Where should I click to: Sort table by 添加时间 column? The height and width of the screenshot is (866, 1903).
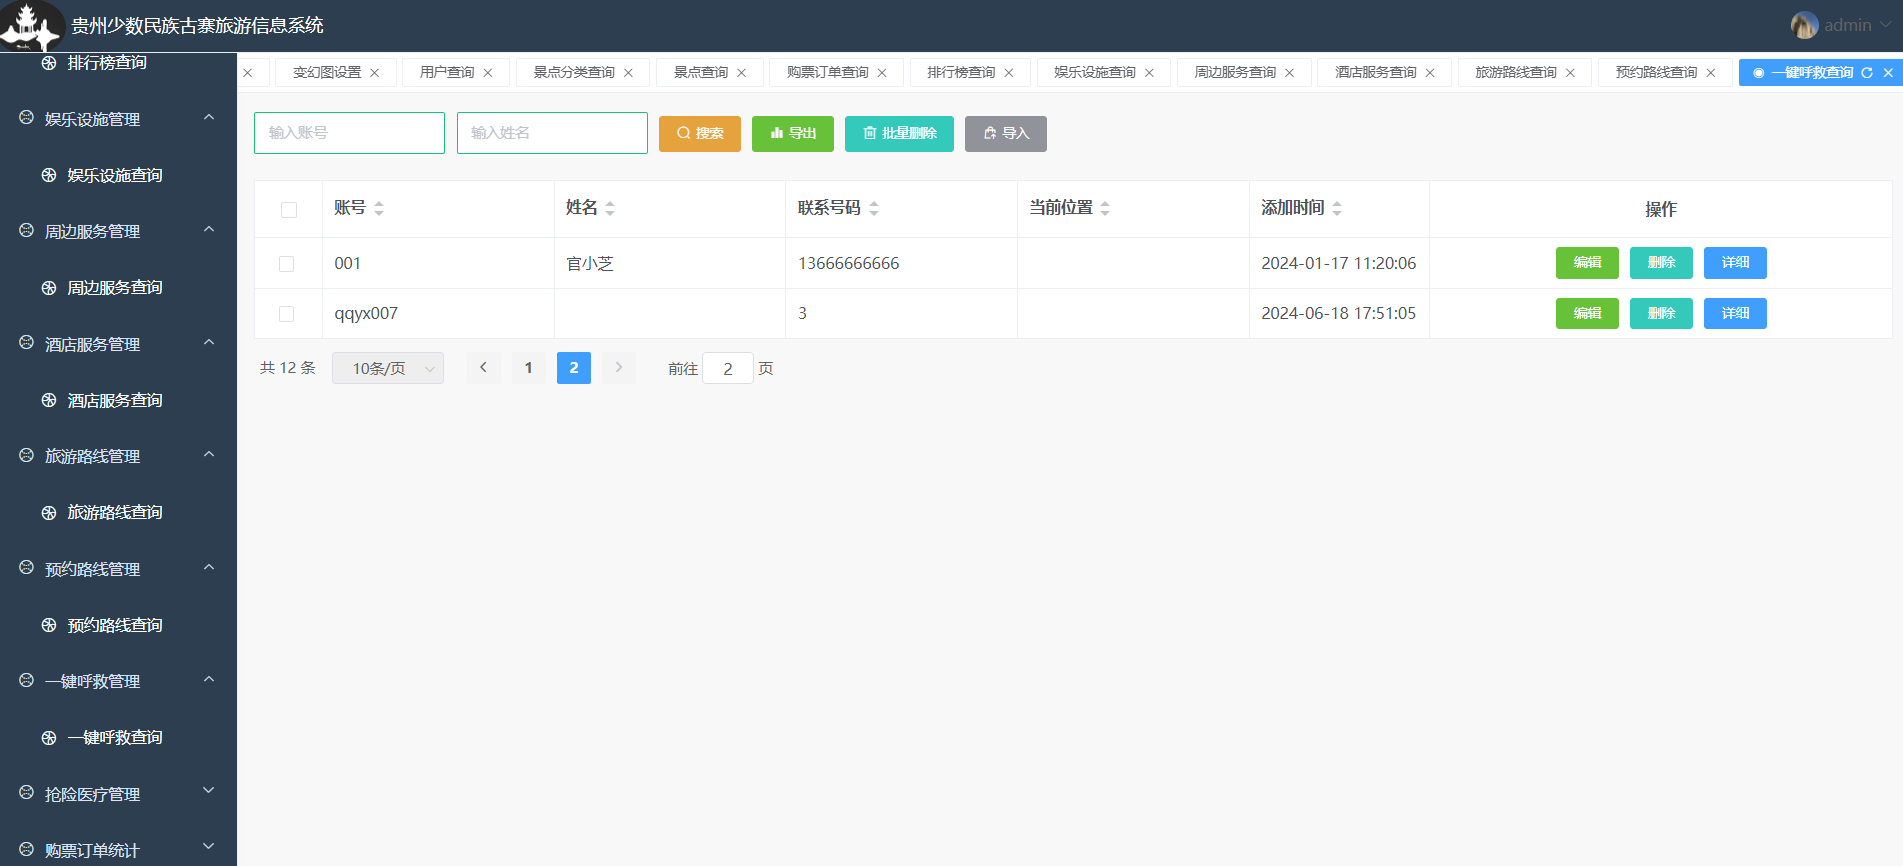pos(1337,208)
